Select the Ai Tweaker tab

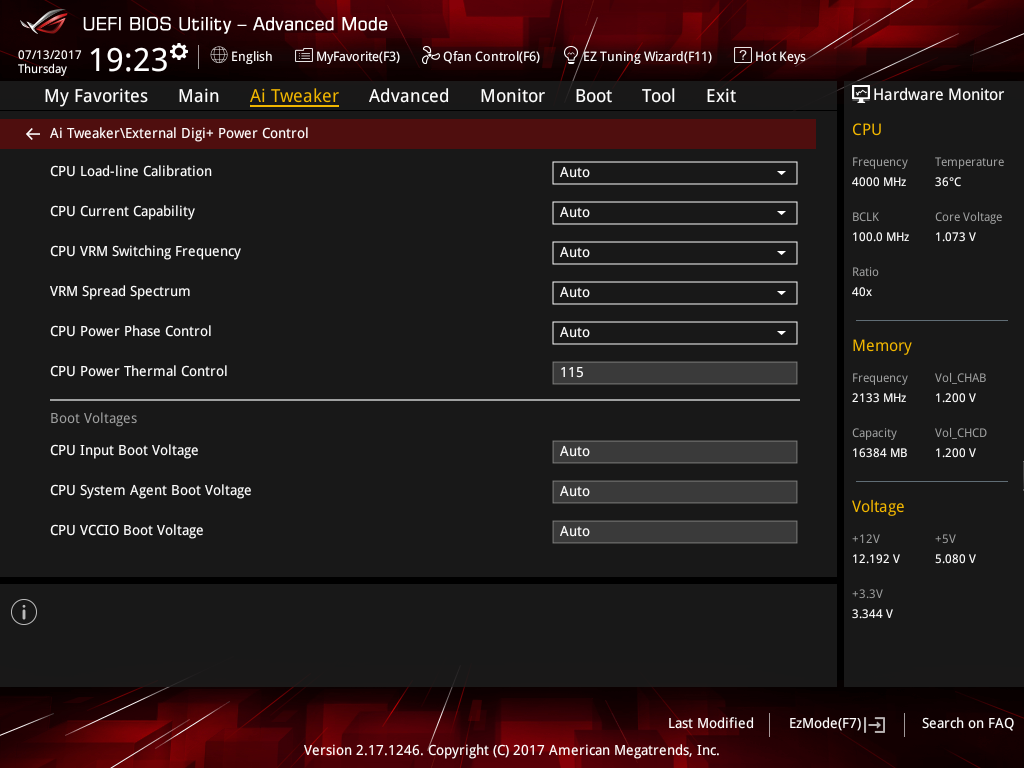[294, 96]
